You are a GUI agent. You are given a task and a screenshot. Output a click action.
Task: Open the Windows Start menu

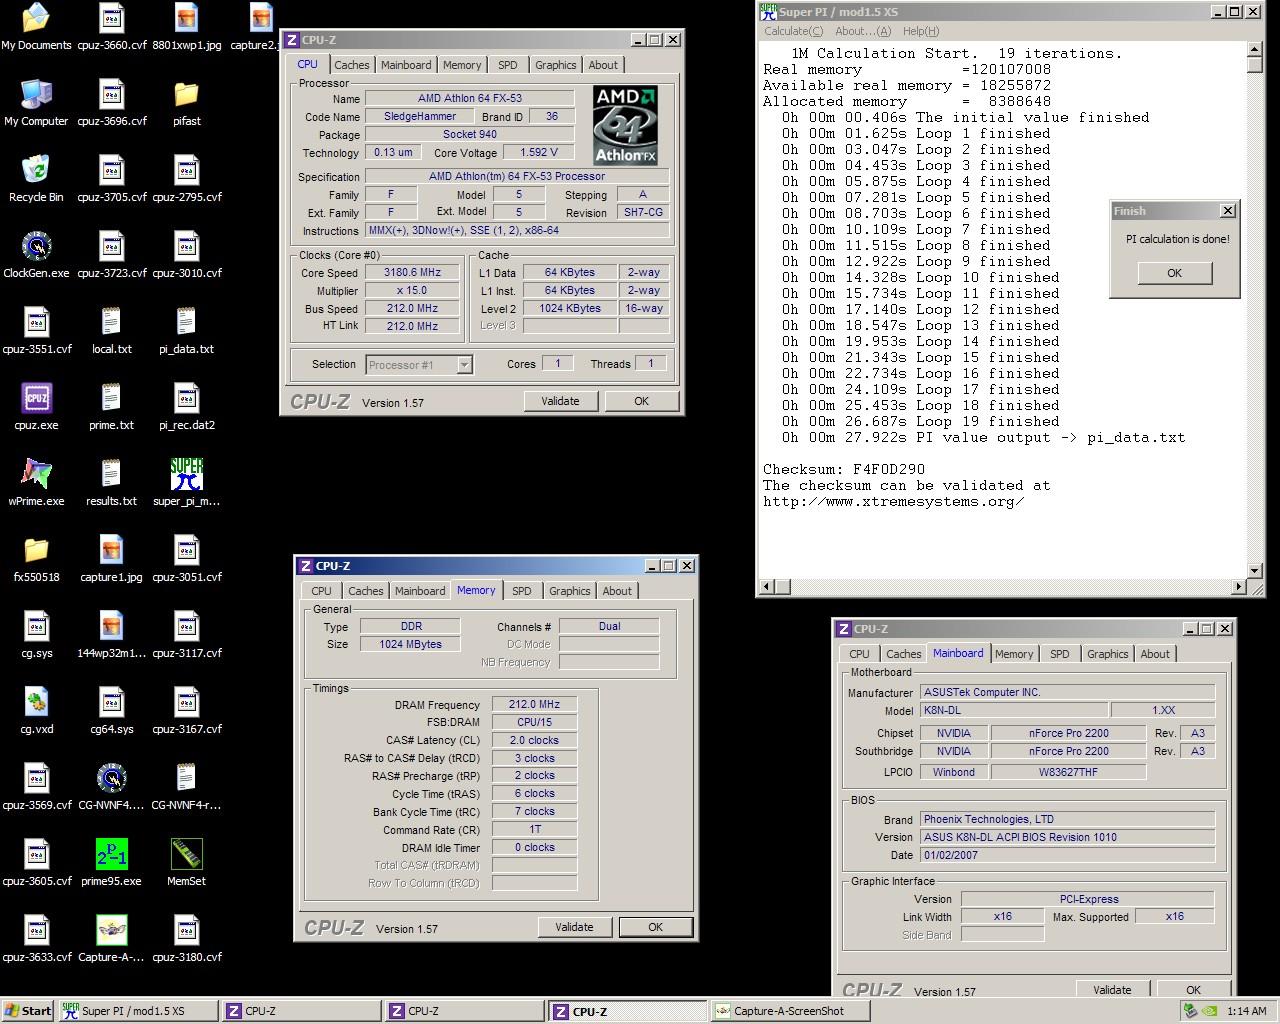tap(28, 1011)
